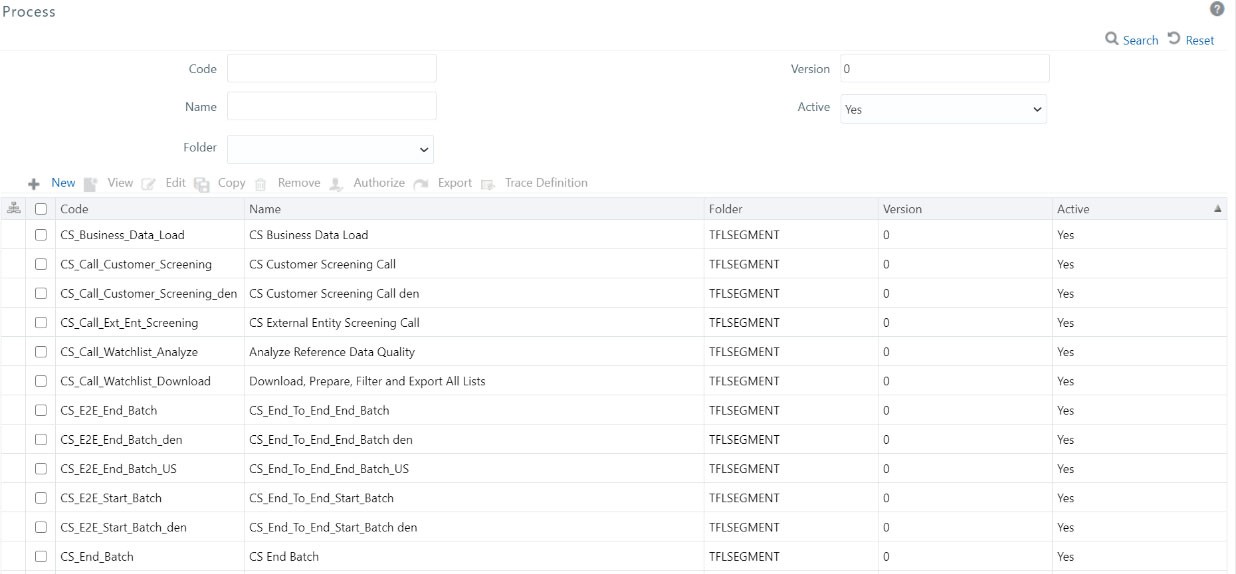Open the Active dropdown showing Yes
1236x574 pixels.
tap(943, 109)
